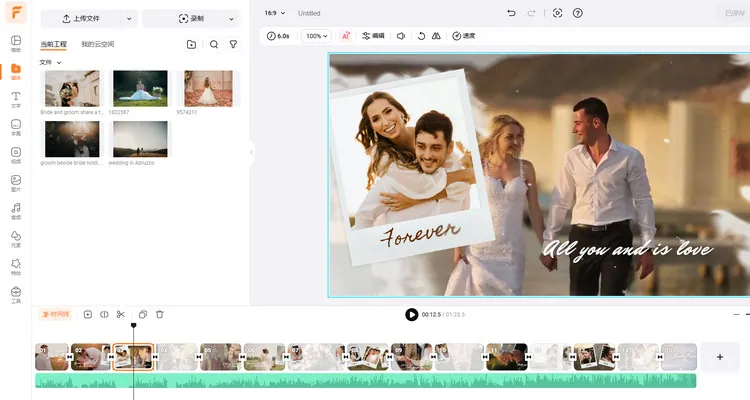Click the Untitled project name field
Viewport: 750px width, 400px height.
click(x=309, y=13)
